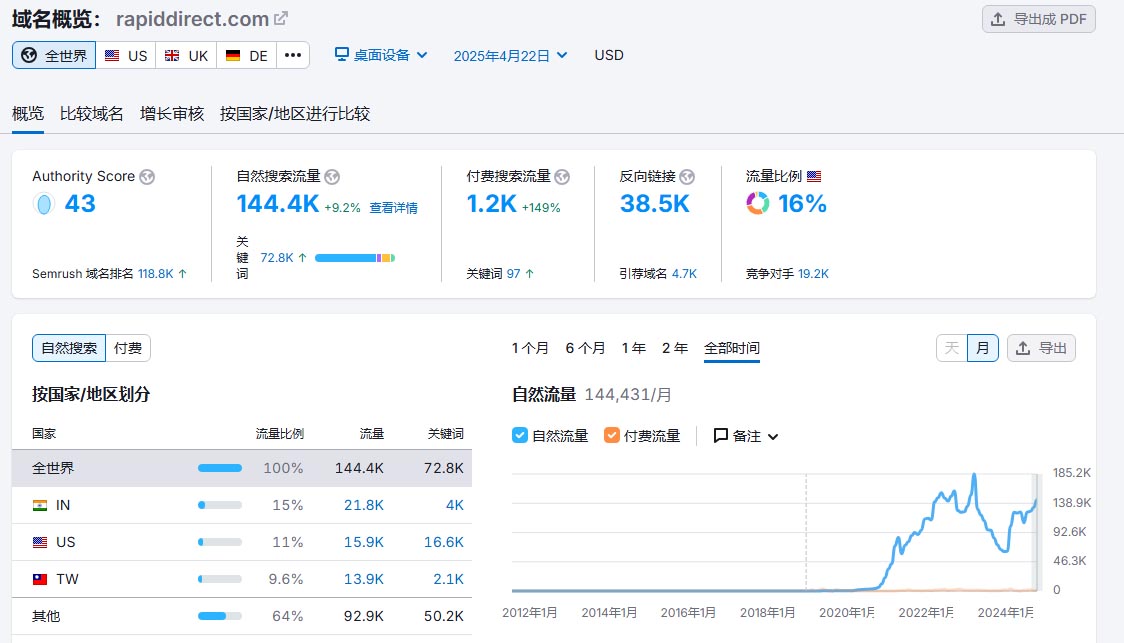Click the globe icon next to Authority Score

point(147,176)
